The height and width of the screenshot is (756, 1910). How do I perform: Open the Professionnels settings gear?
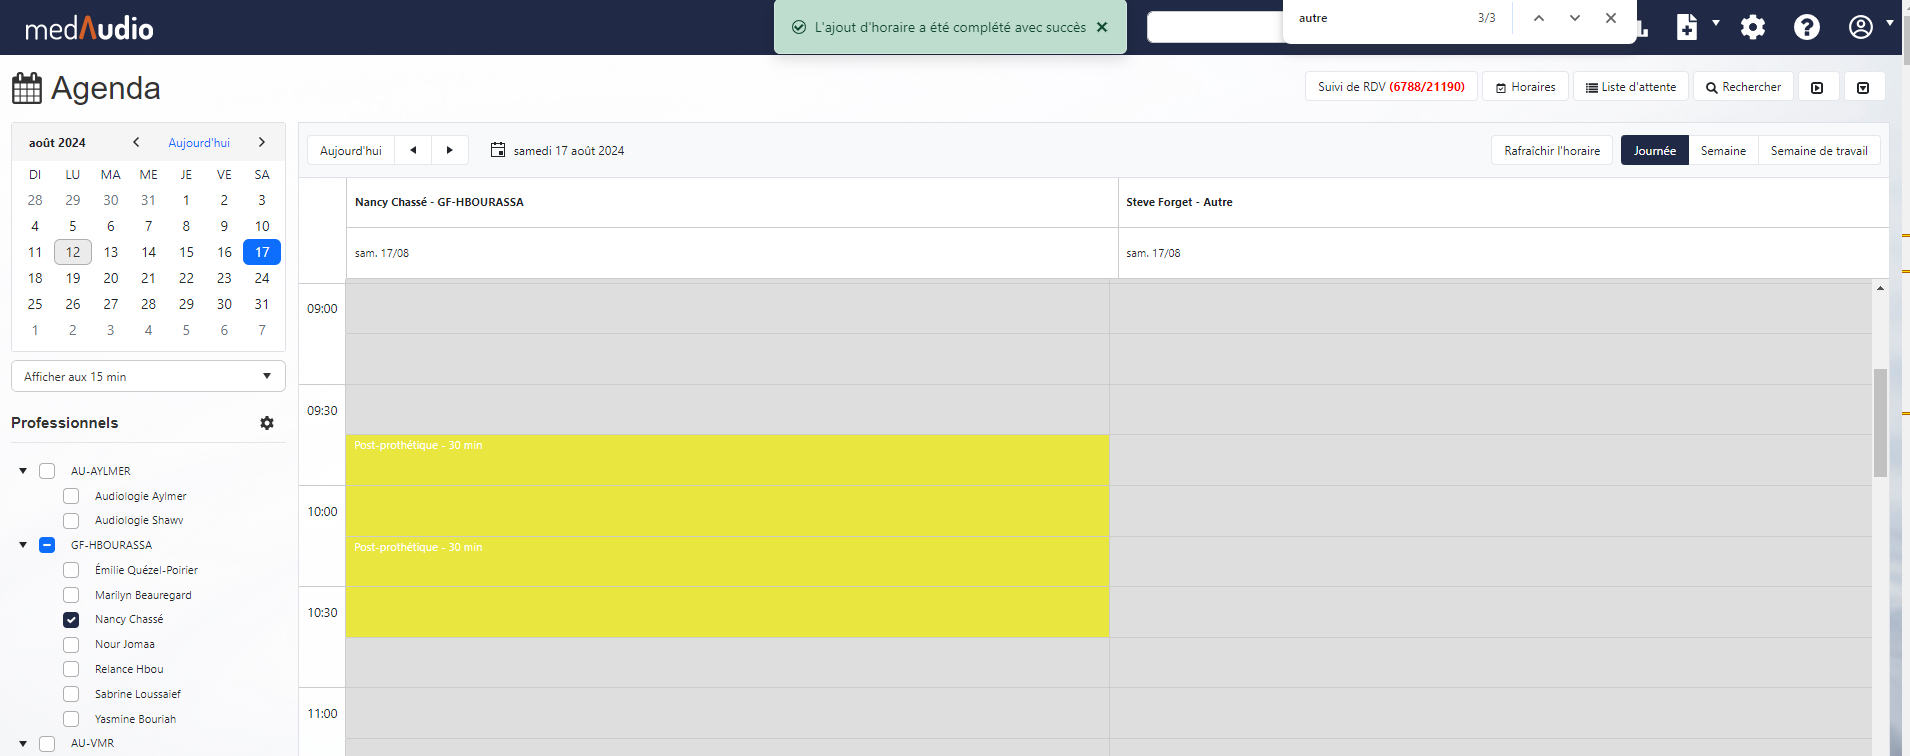point(267,423)
